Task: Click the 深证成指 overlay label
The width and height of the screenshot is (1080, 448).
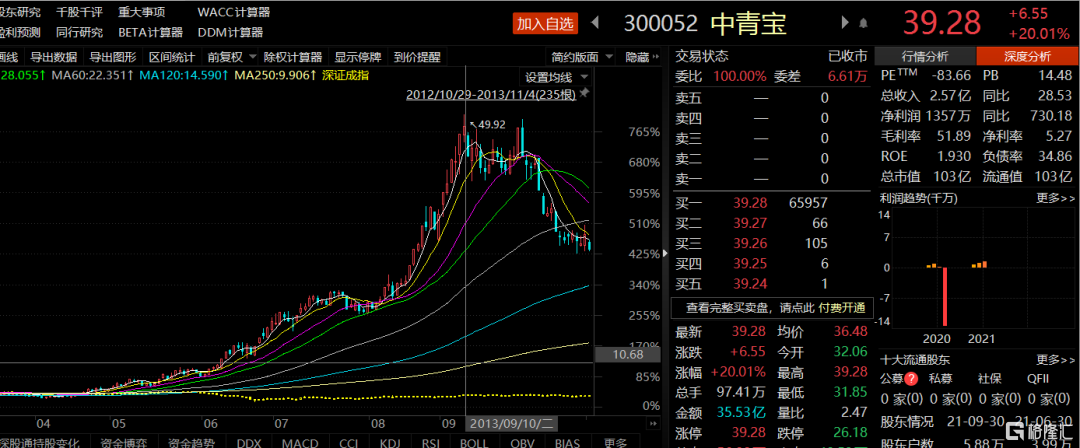Action: tap(345, 75)
